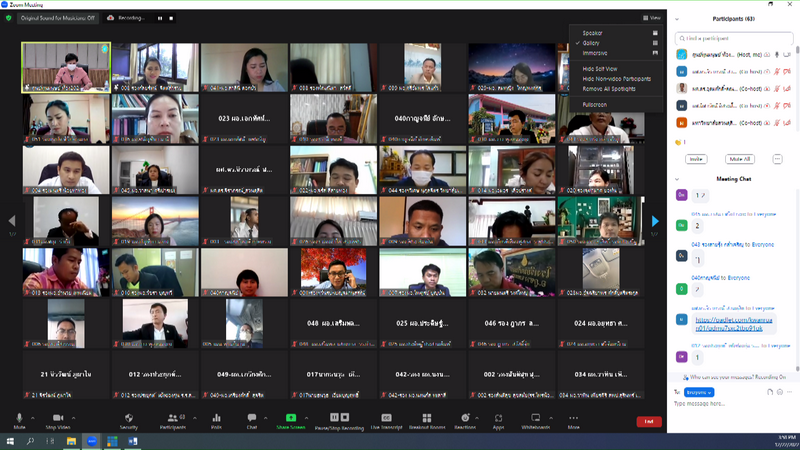Screen dimensions: 800x450
Task: Select the Golden Gate bridge background tile
Action: 155,221
